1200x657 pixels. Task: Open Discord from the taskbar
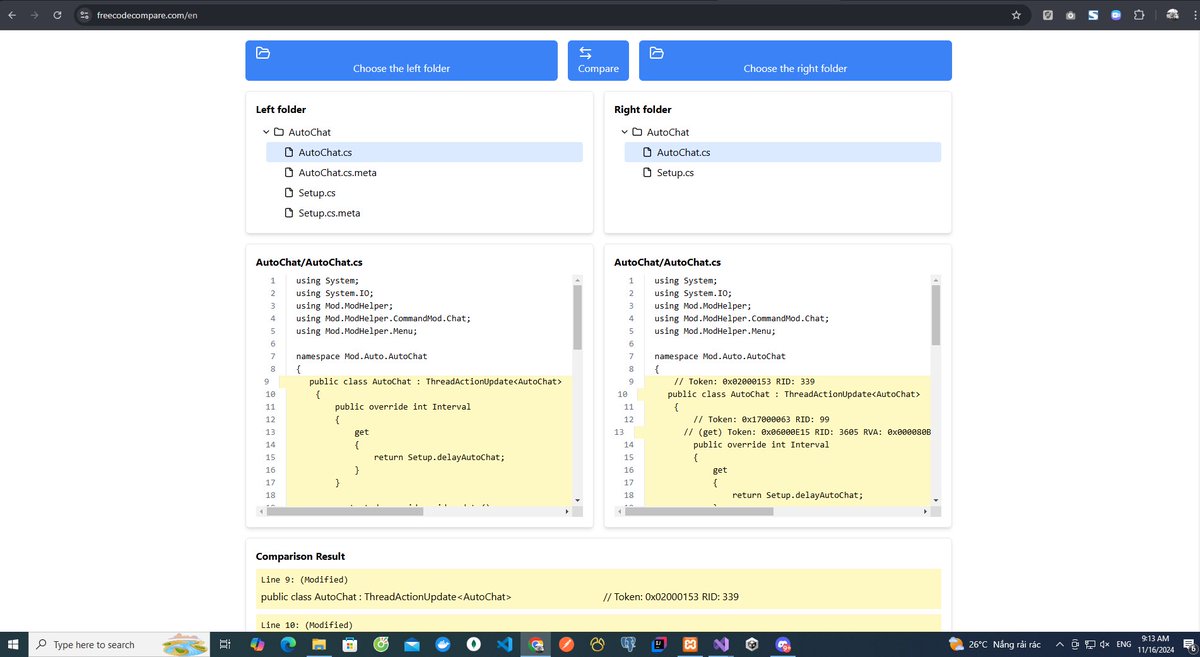pos(783,644)
